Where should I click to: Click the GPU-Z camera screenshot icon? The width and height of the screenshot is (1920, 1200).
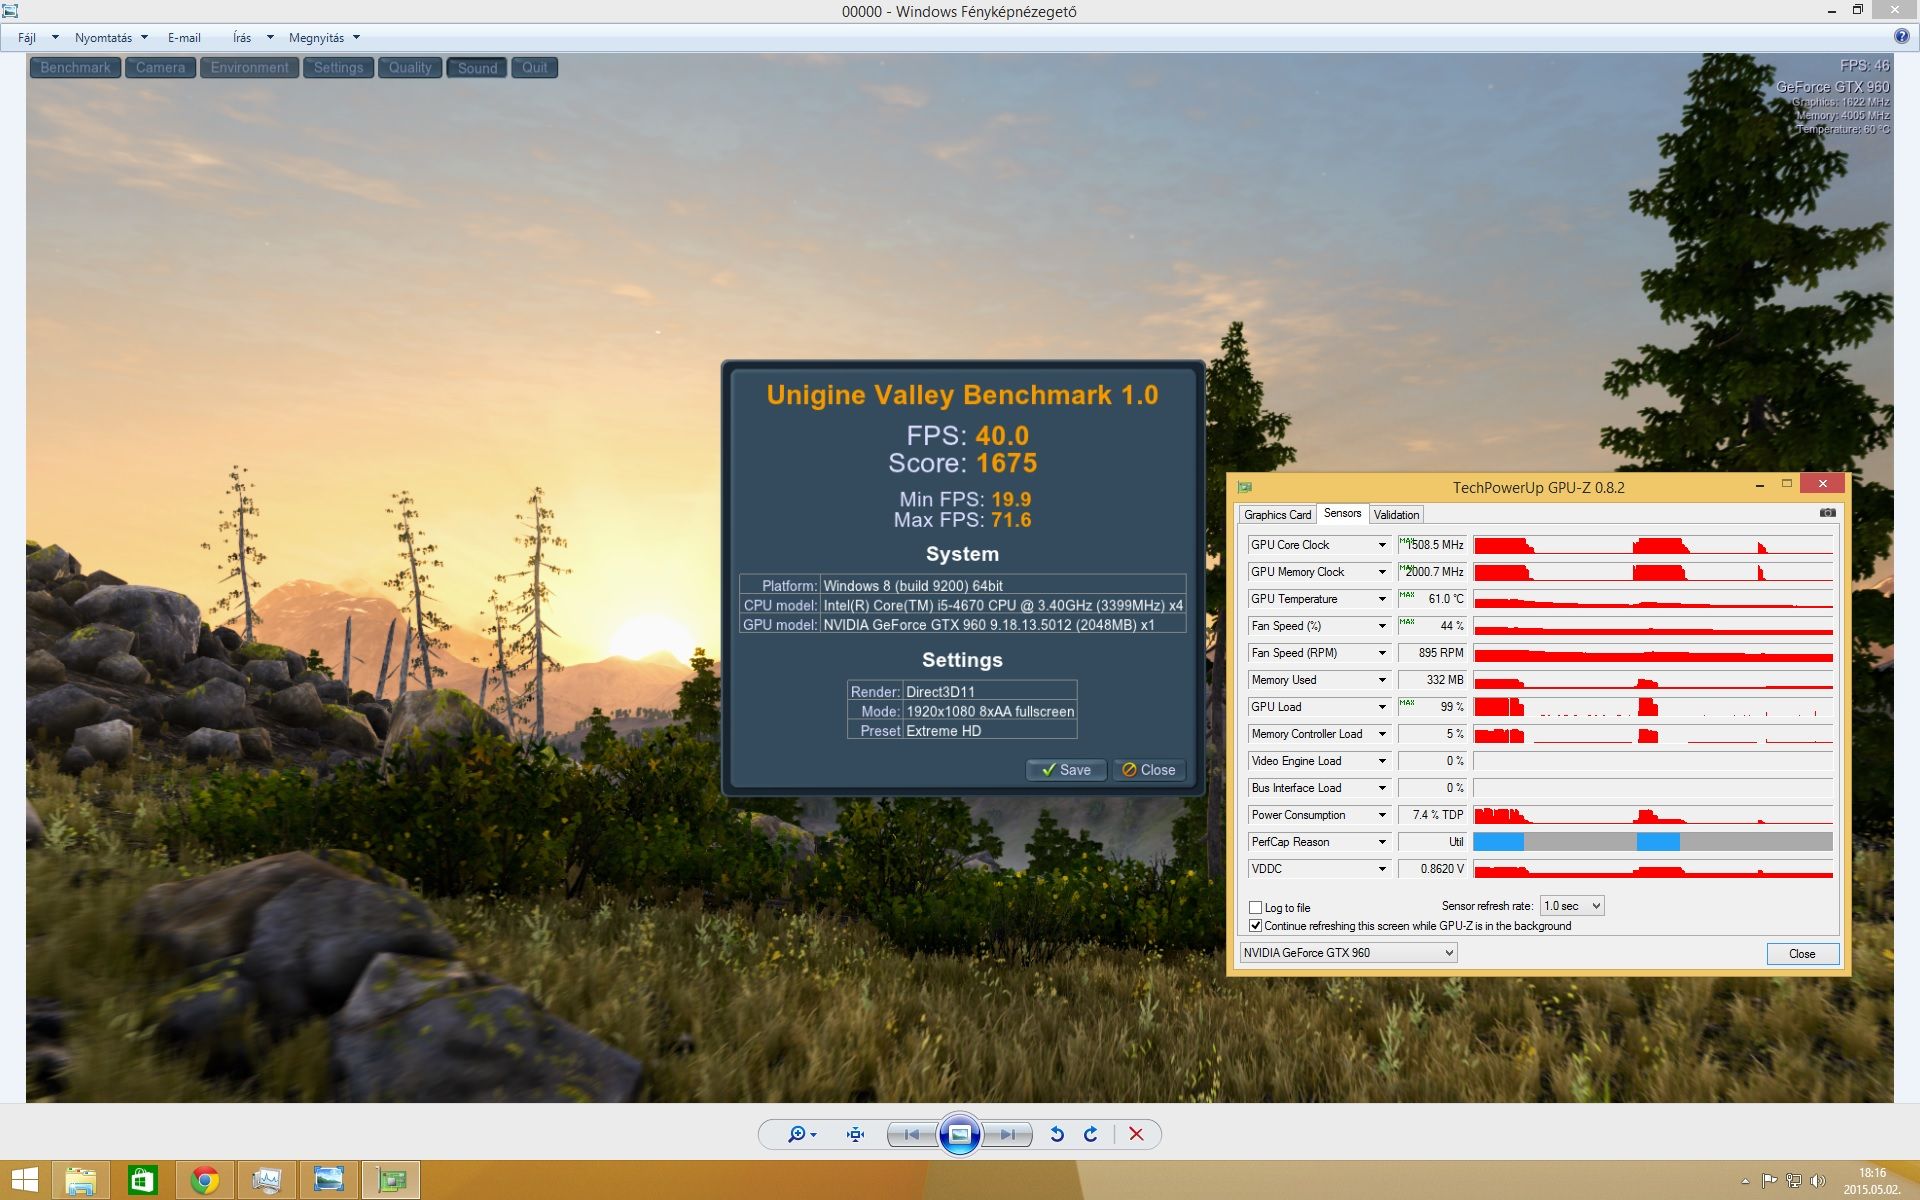(1827, 513)
